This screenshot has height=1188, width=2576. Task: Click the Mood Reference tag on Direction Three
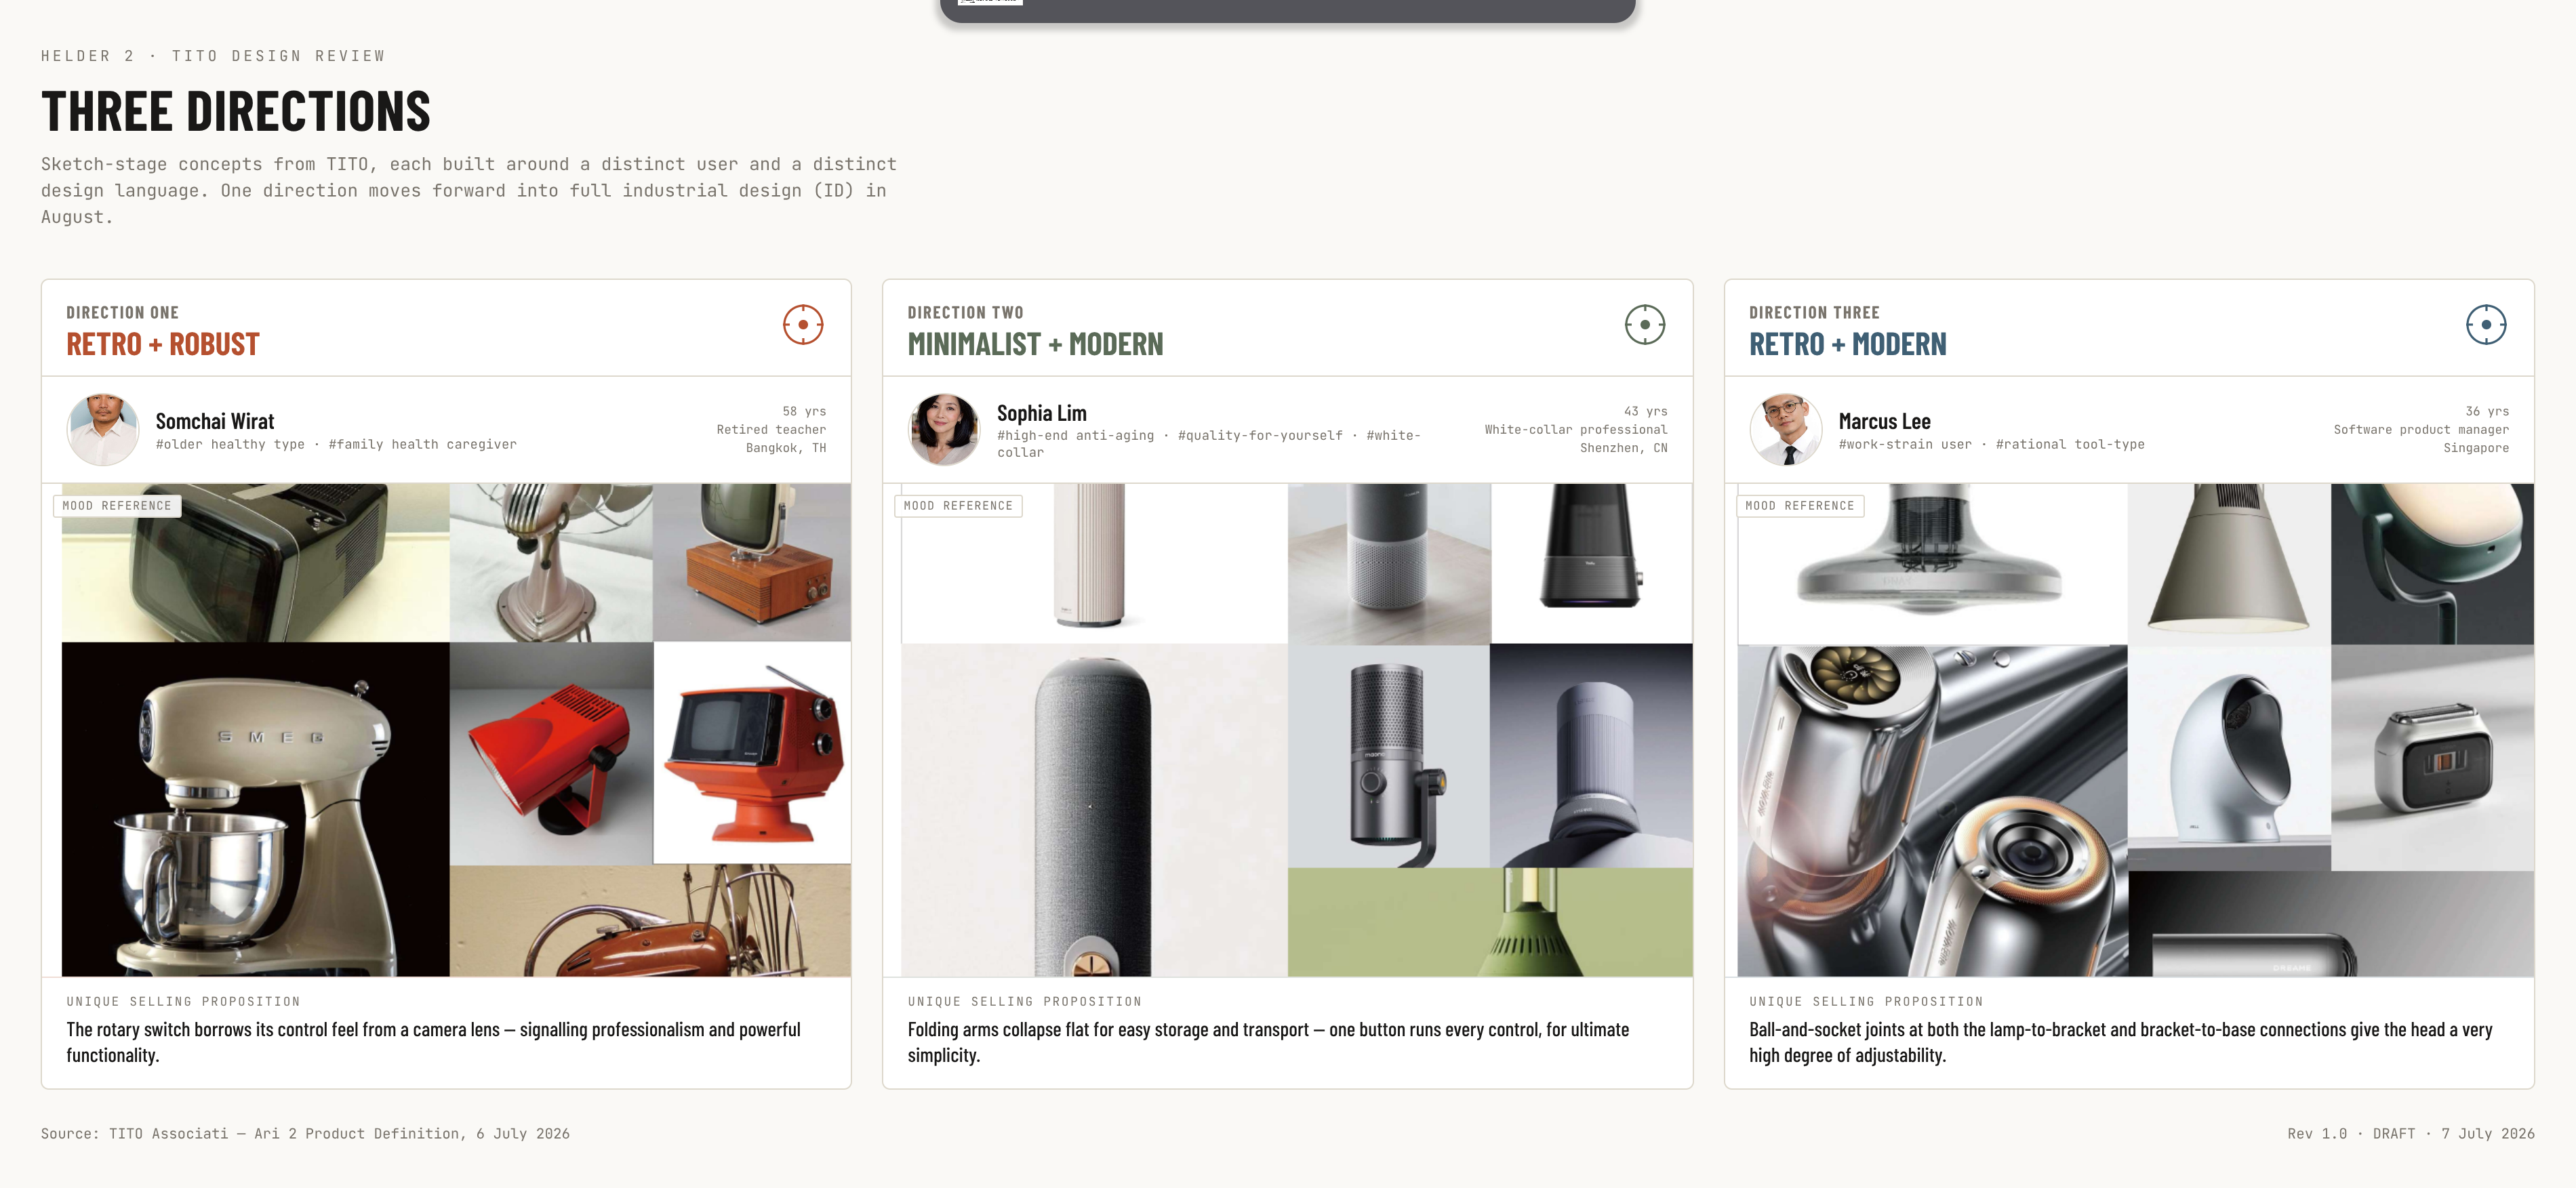pos(1799,506)
